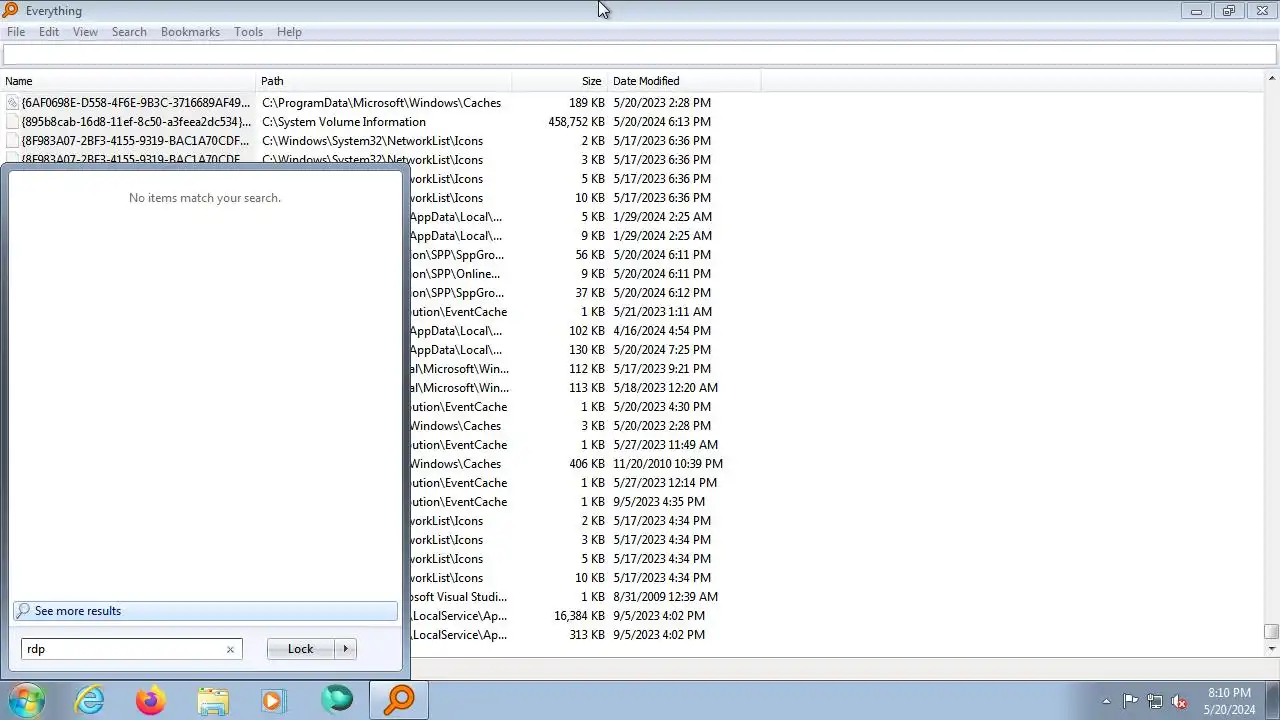Screen dimensions: 1280x720
Task: Click the 56 KB size cell
Action: point(590,255)
